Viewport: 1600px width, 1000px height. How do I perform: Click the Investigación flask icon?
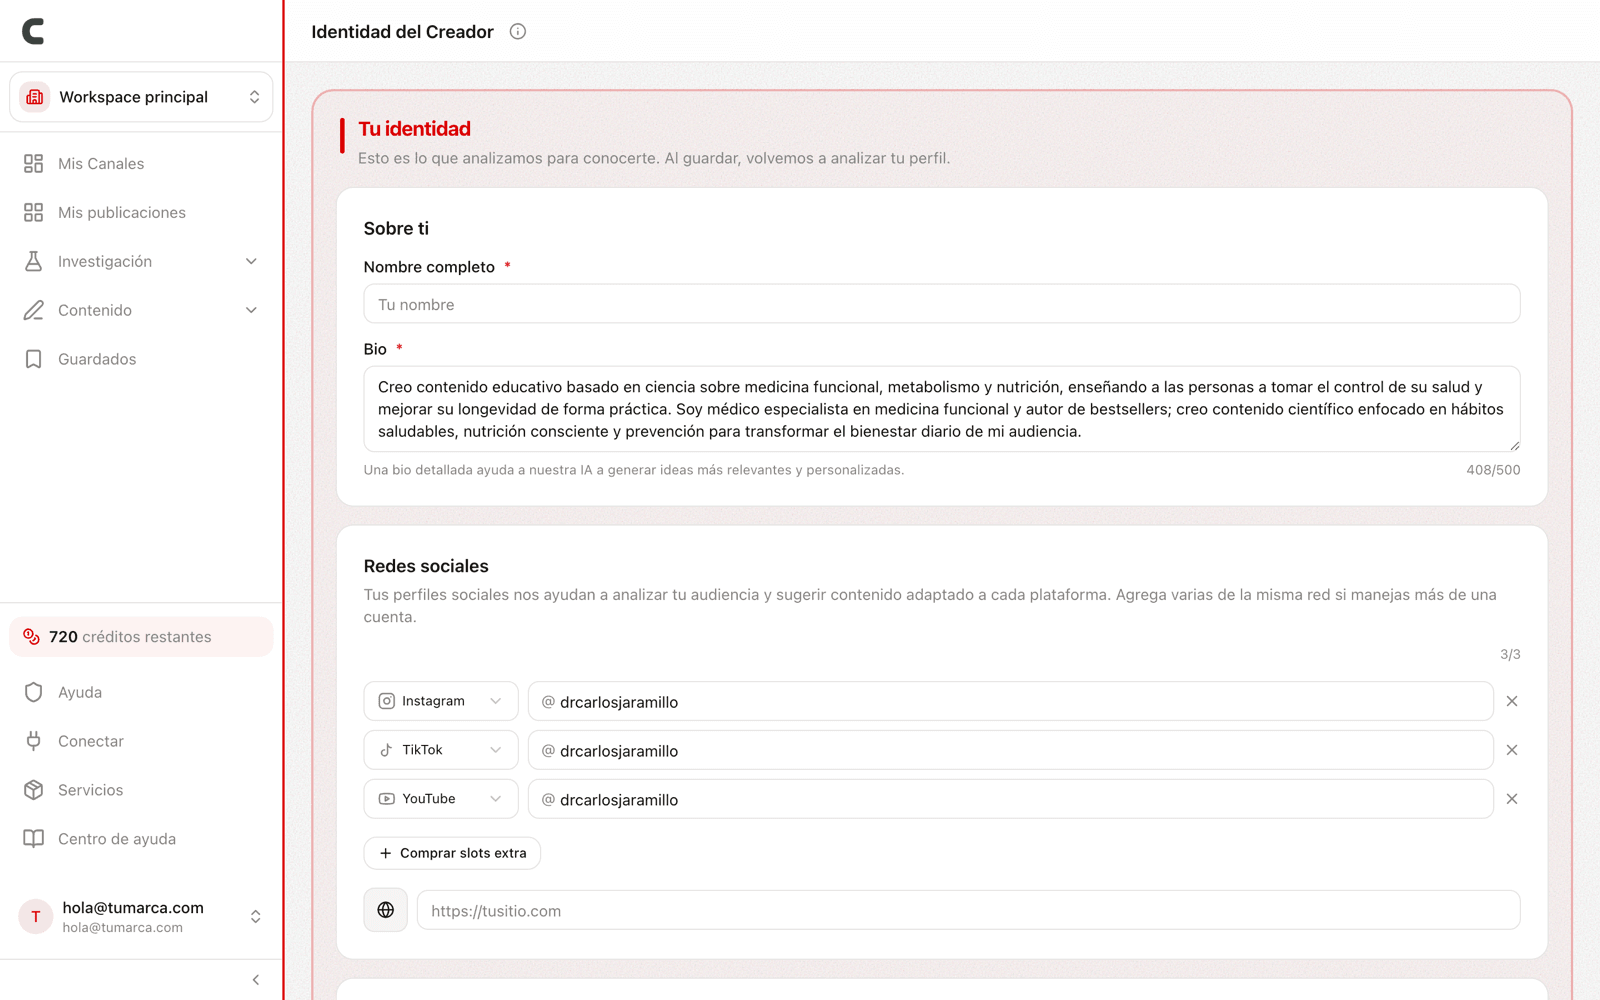[x=34, y=261]
